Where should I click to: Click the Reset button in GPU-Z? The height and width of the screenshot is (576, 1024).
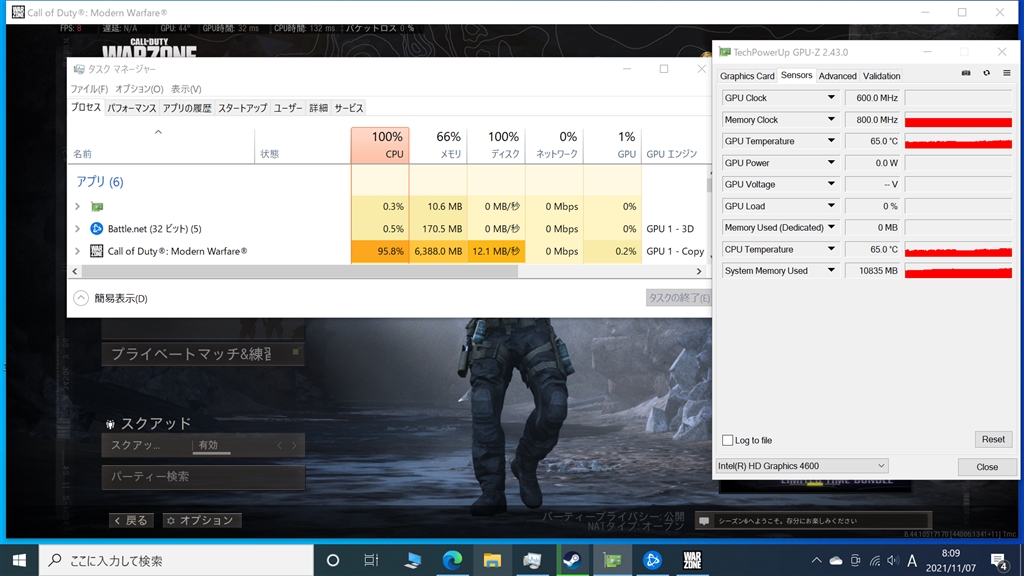[x=993, y=440]
